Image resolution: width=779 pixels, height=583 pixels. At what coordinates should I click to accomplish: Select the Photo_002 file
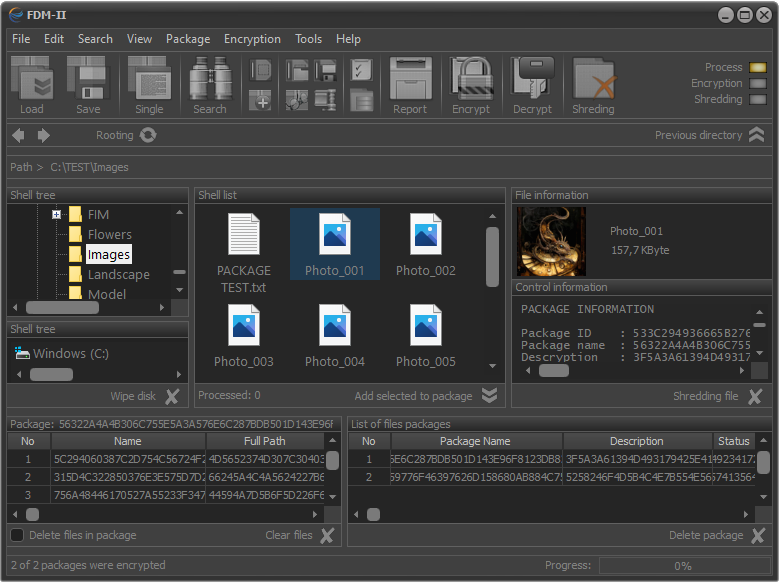(x=426, y=245)
